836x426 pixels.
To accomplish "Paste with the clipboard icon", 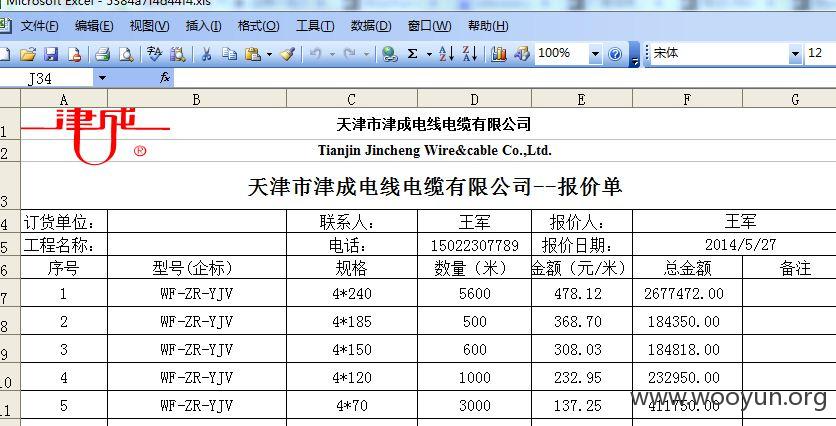I will (x=253, y=54).
